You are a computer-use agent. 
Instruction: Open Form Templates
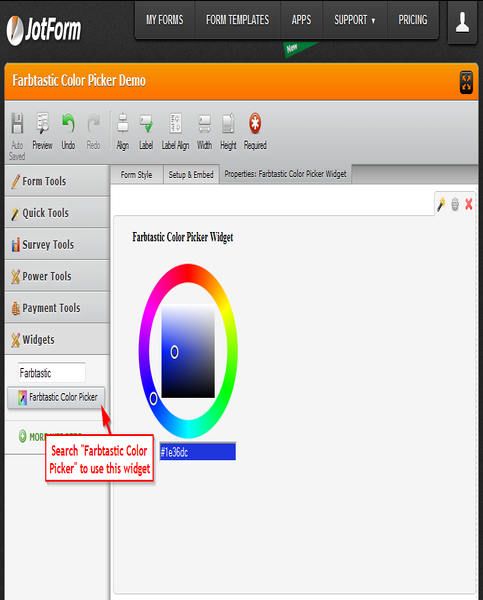237,20
